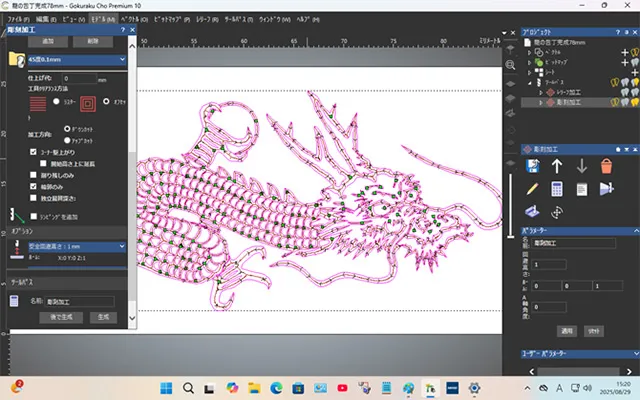
Task: Click the 適用 button in parameters
Action: [566, 329]
